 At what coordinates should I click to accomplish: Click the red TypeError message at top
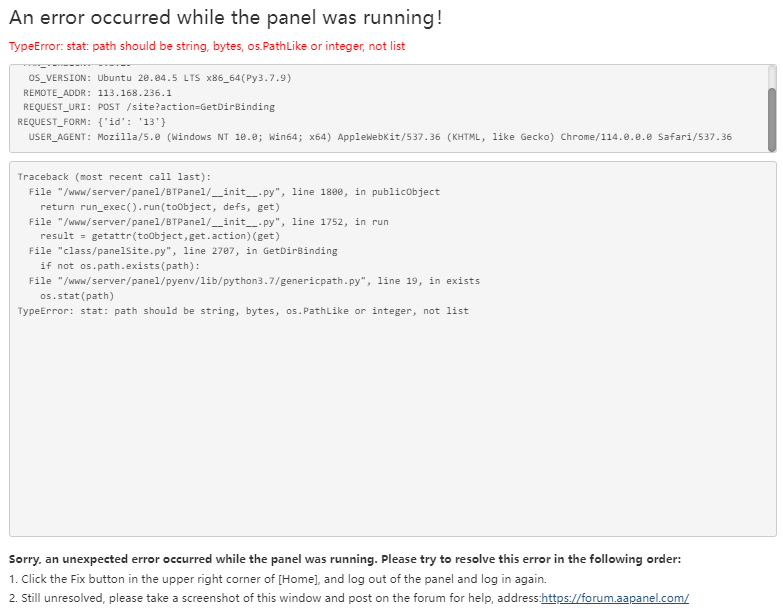coord(207,46)
